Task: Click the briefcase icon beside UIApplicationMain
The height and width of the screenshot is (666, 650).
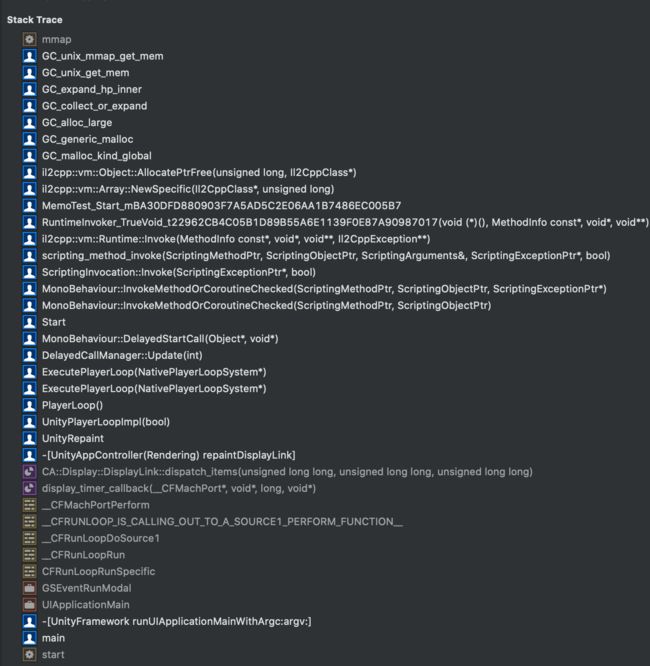Action: [29, 605]
